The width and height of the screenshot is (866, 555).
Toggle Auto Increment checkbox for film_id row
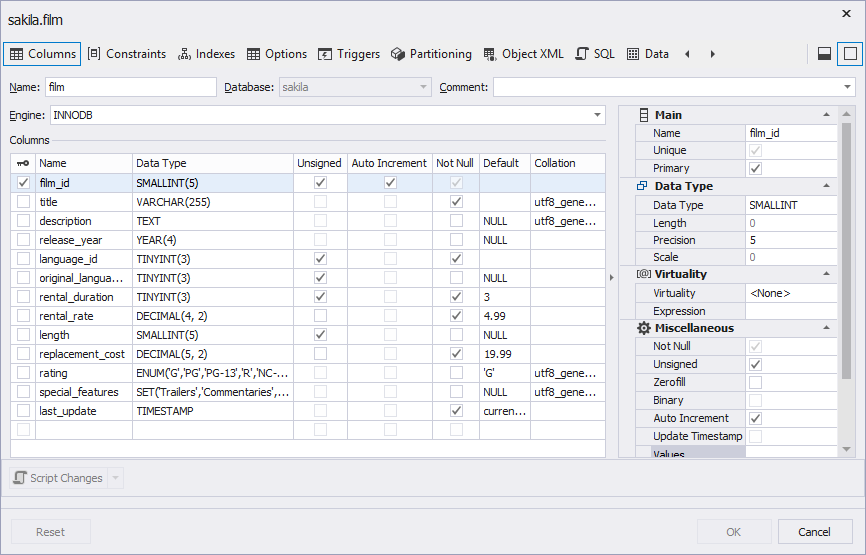pos(390,183)
